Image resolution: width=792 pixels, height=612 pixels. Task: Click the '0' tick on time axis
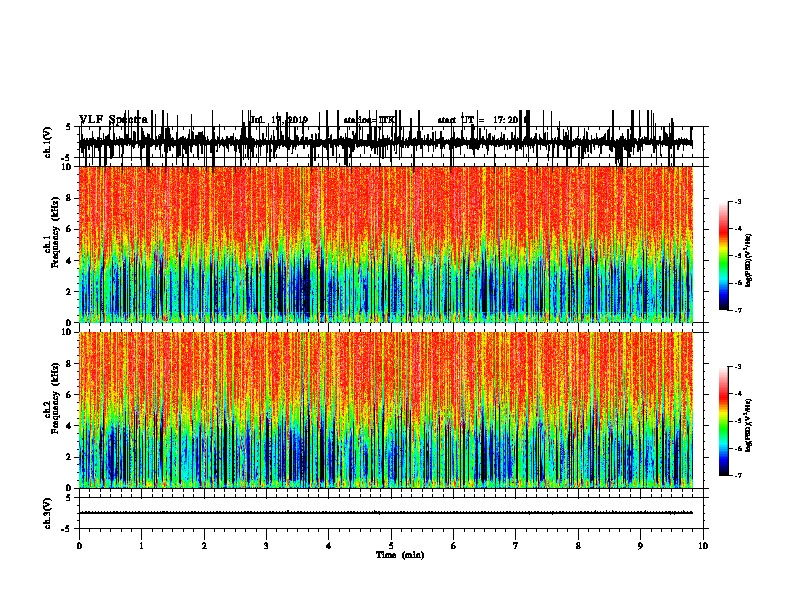79,546
